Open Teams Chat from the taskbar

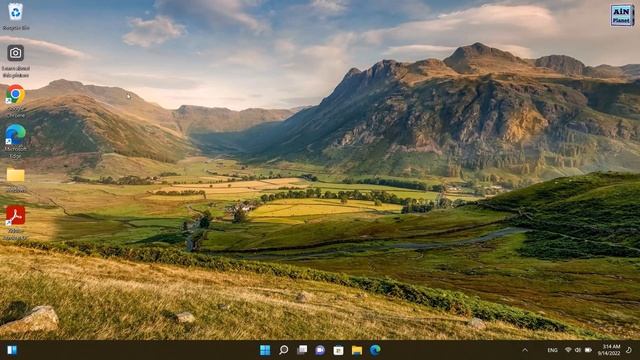pyautogui.click(x=320, y=350)
